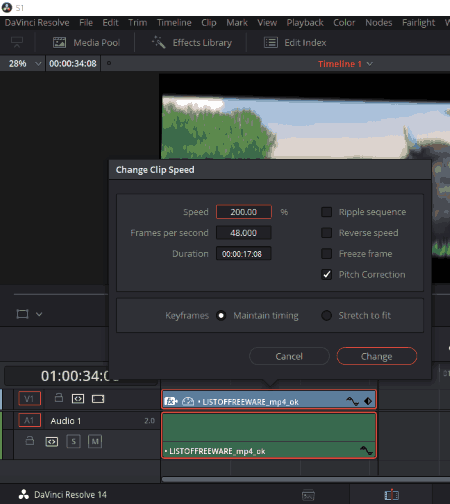Toggle auto track selector on V1
The width and height of the screenshot is (450, 504).
78,399
